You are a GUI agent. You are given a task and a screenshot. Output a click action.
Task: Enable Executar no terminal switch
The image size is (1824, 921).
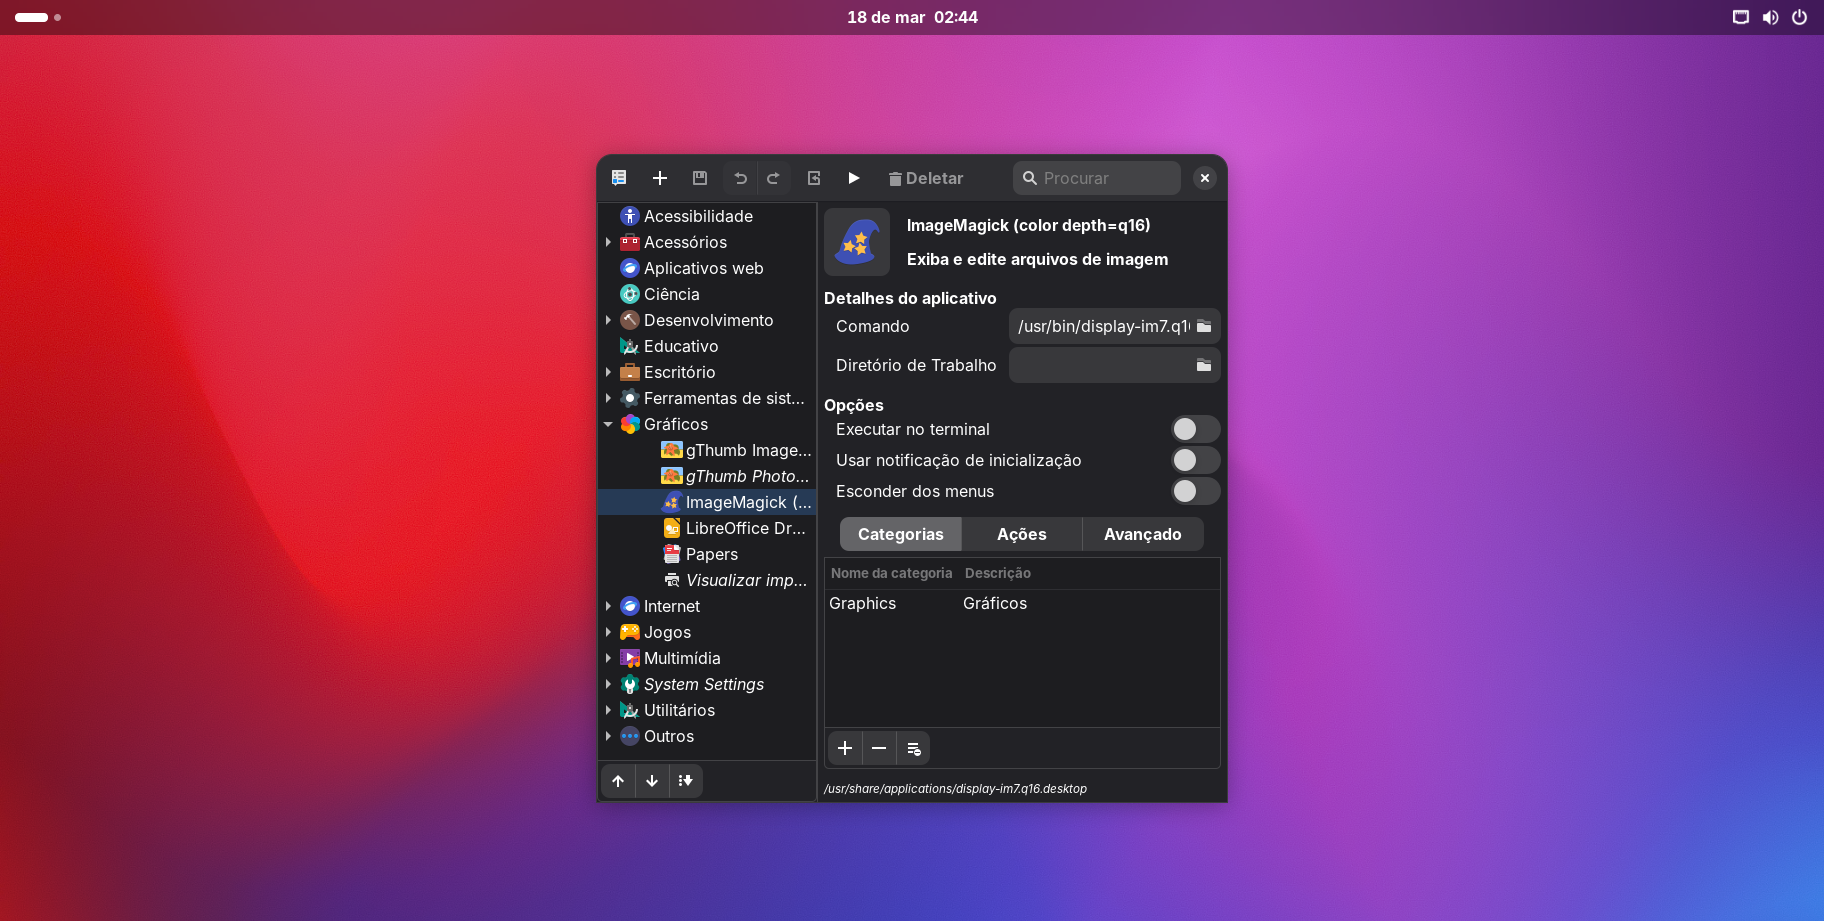tap(1195, 429)
